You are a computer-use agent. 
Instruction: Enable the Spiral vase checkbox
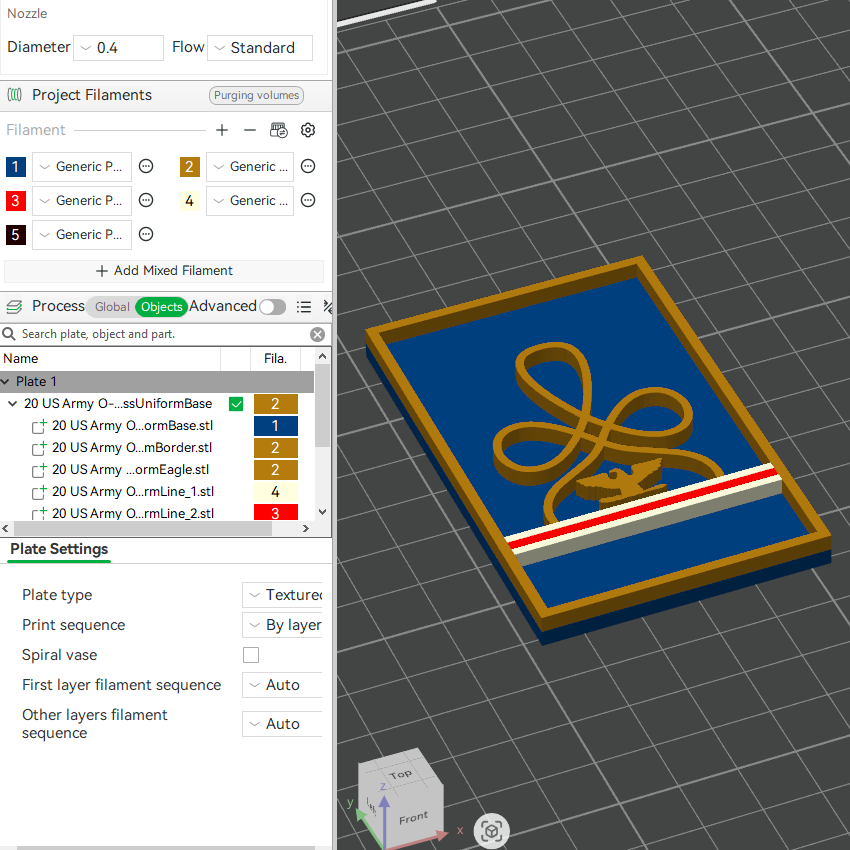[x=251, y=655]
